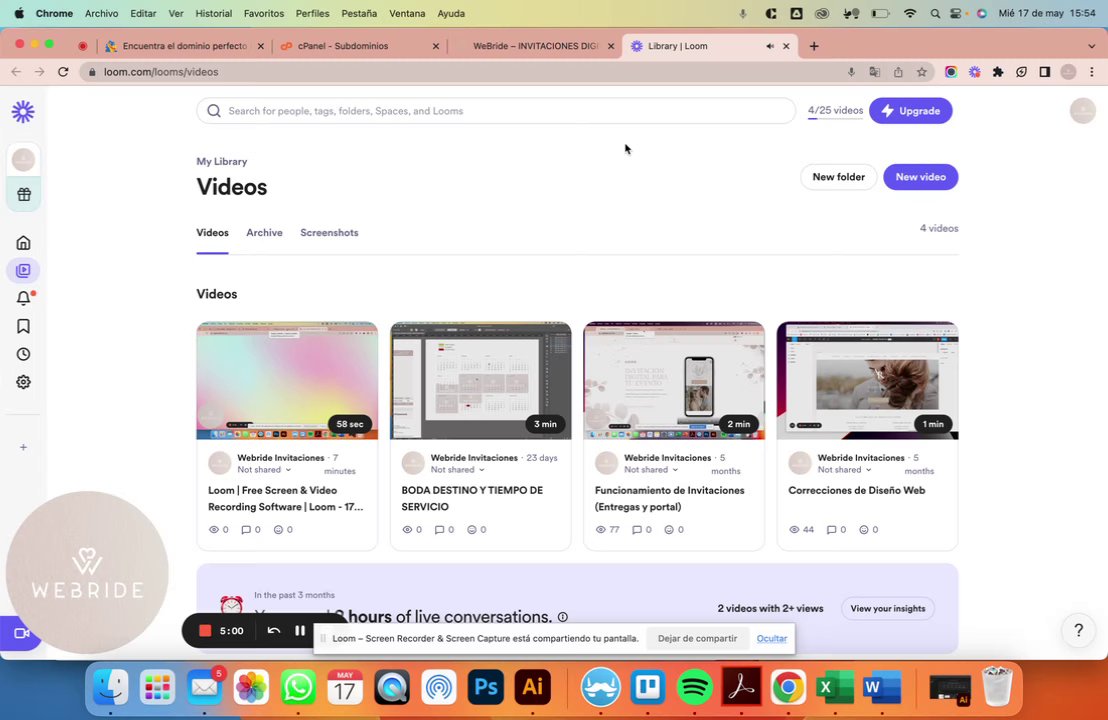Open Chrome side panel icon

tap(1044, 72)
